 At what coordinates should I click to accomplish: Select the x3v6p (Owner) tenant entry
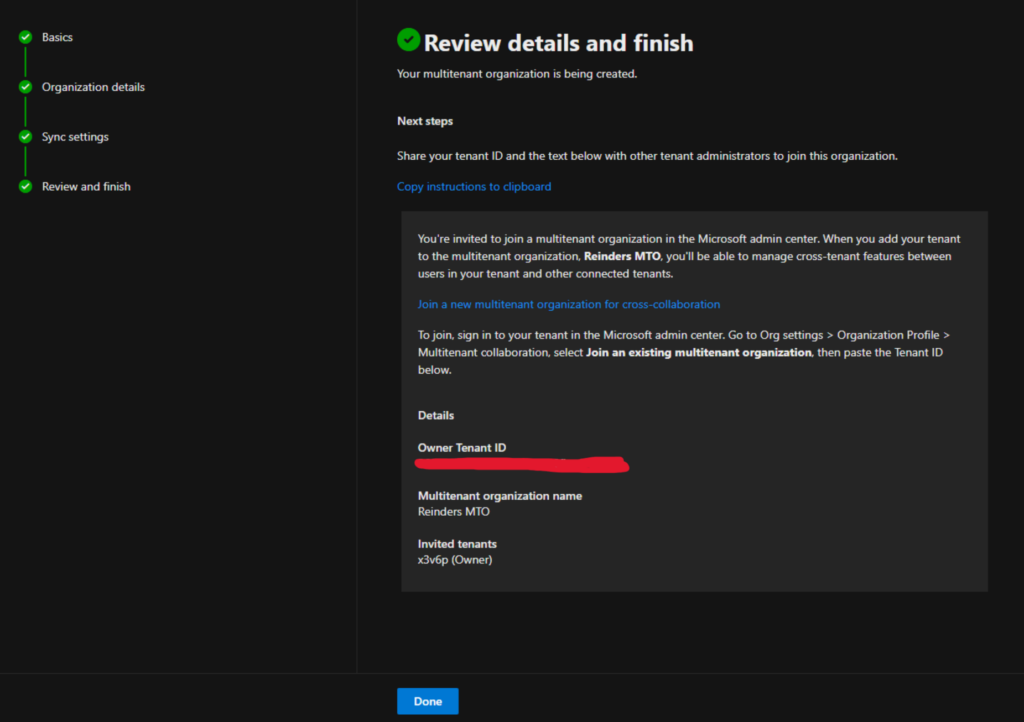[455, 560]
